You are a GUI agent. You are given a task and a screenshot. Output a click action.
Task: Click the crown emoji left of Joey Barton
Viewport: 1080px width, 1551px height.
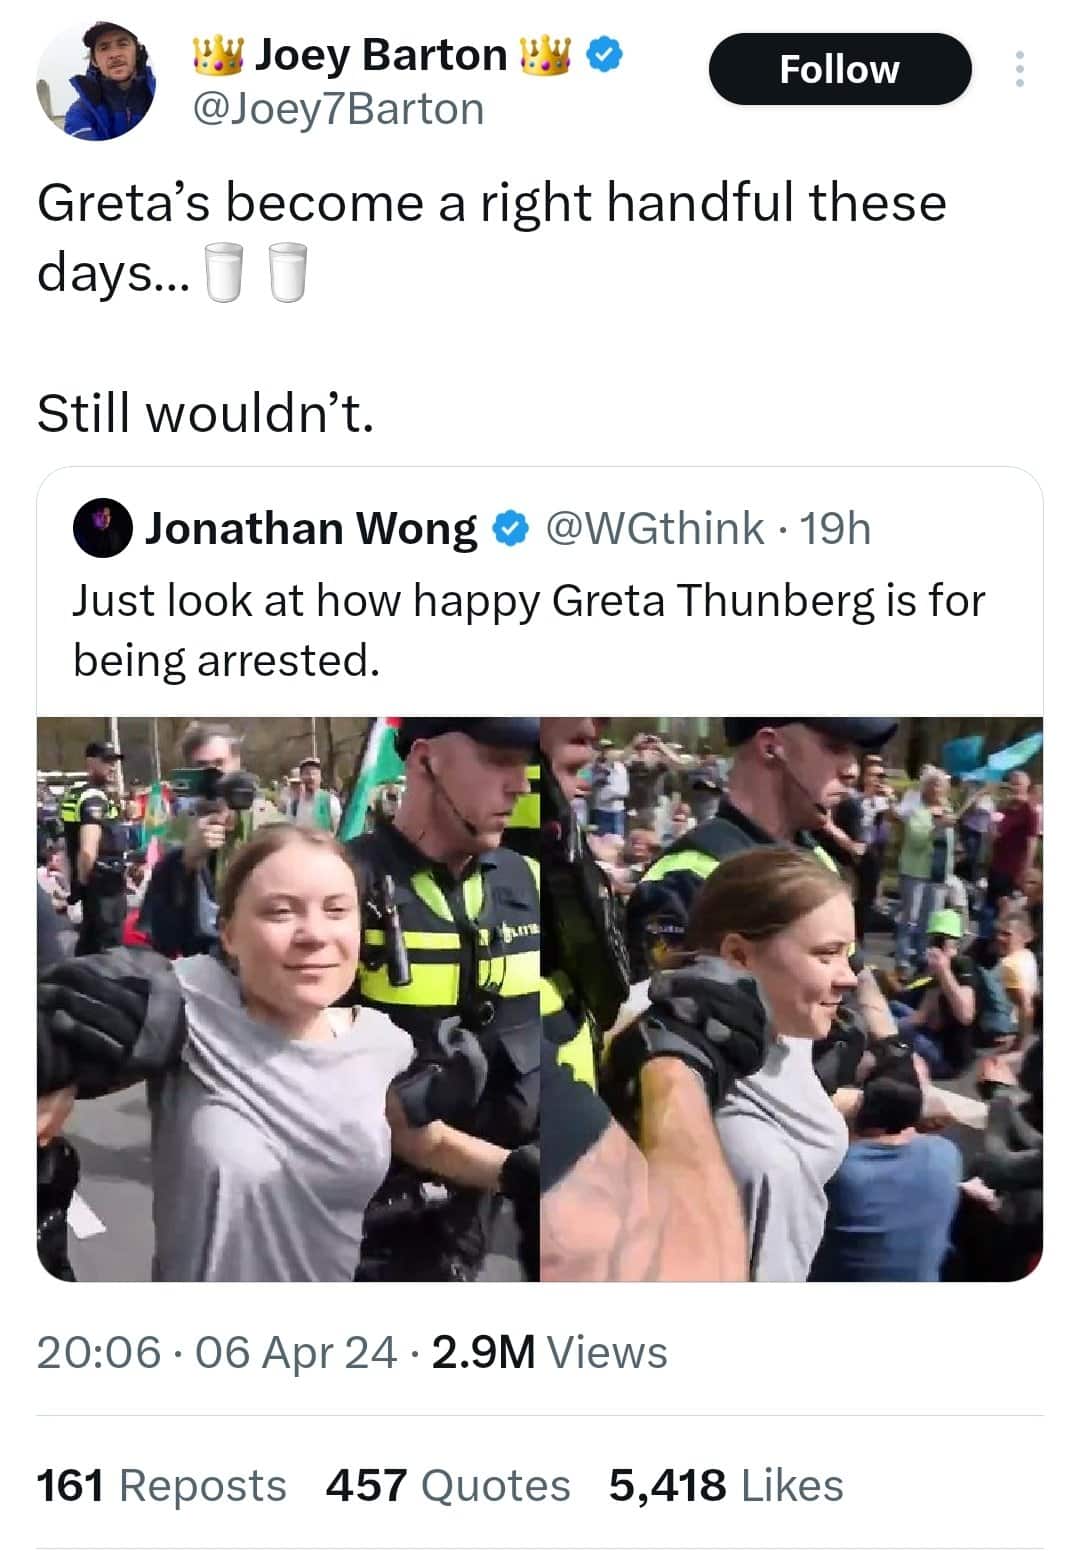point(217,55)
